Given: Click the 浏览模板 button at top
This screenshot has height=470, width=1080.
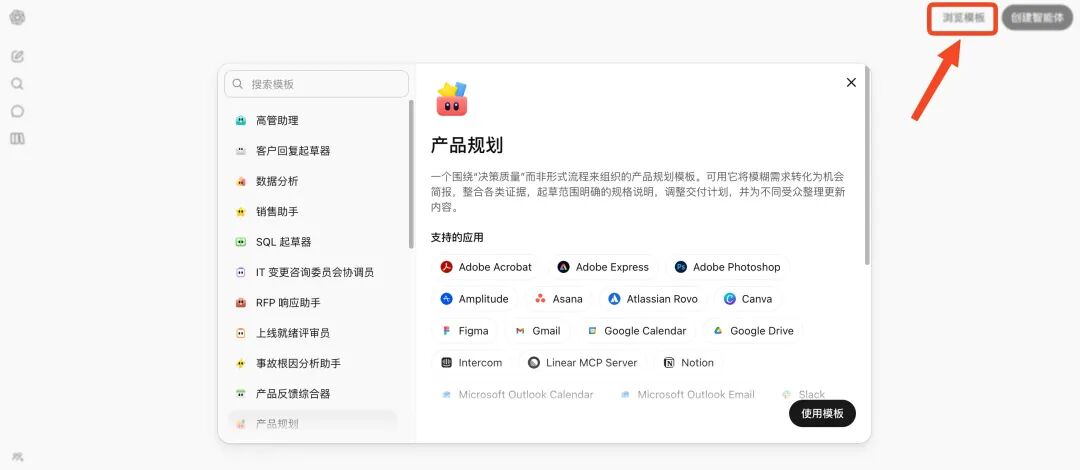Looking at the screenshot, I should tap(963, 18).
